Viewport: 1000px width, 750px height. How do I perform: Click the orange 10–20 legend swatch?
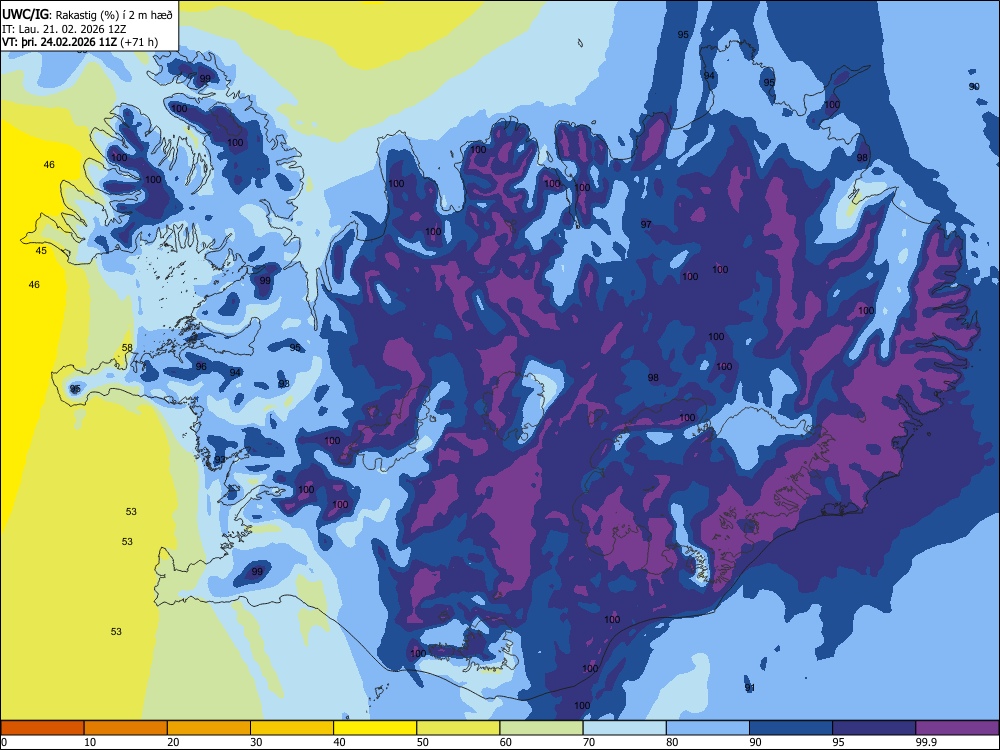coord(126,728)
